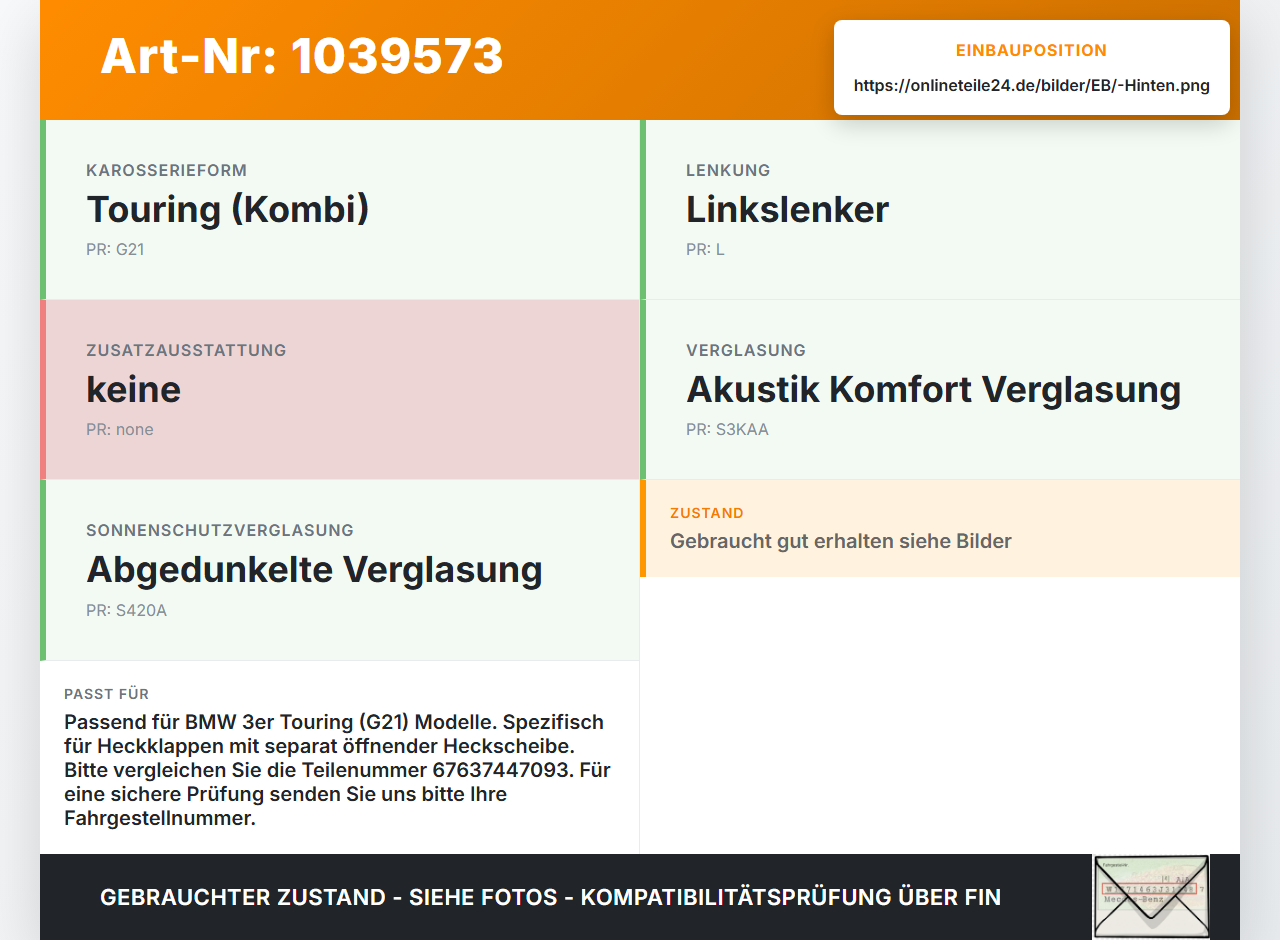Click the orange 'ZUSTAND' label
Image resolution: width=1280 pixels, height=940 pixels.
707,513
